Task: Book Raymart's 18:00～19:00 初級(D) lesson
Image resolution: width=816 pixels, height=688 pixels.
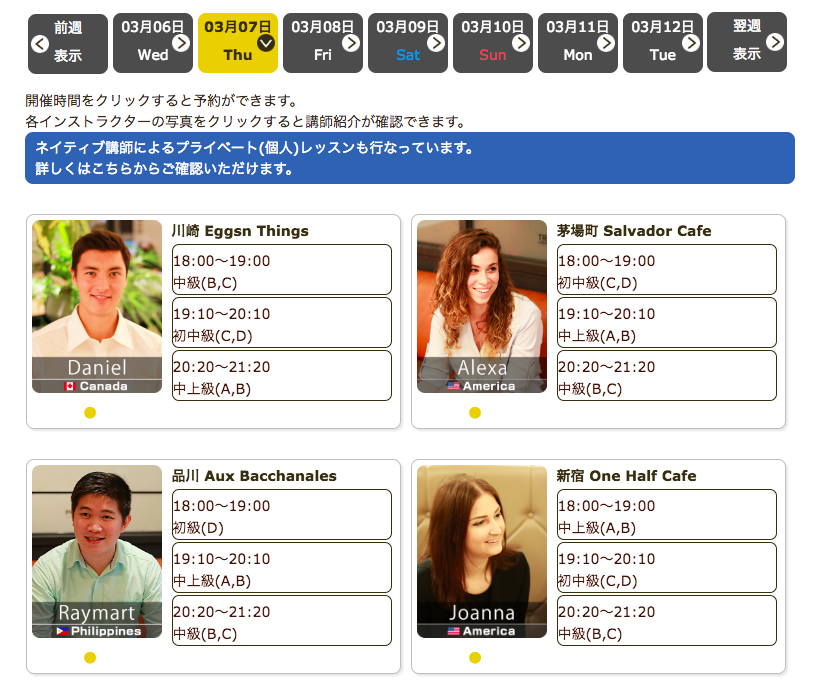Action: (x=281, y=515)
